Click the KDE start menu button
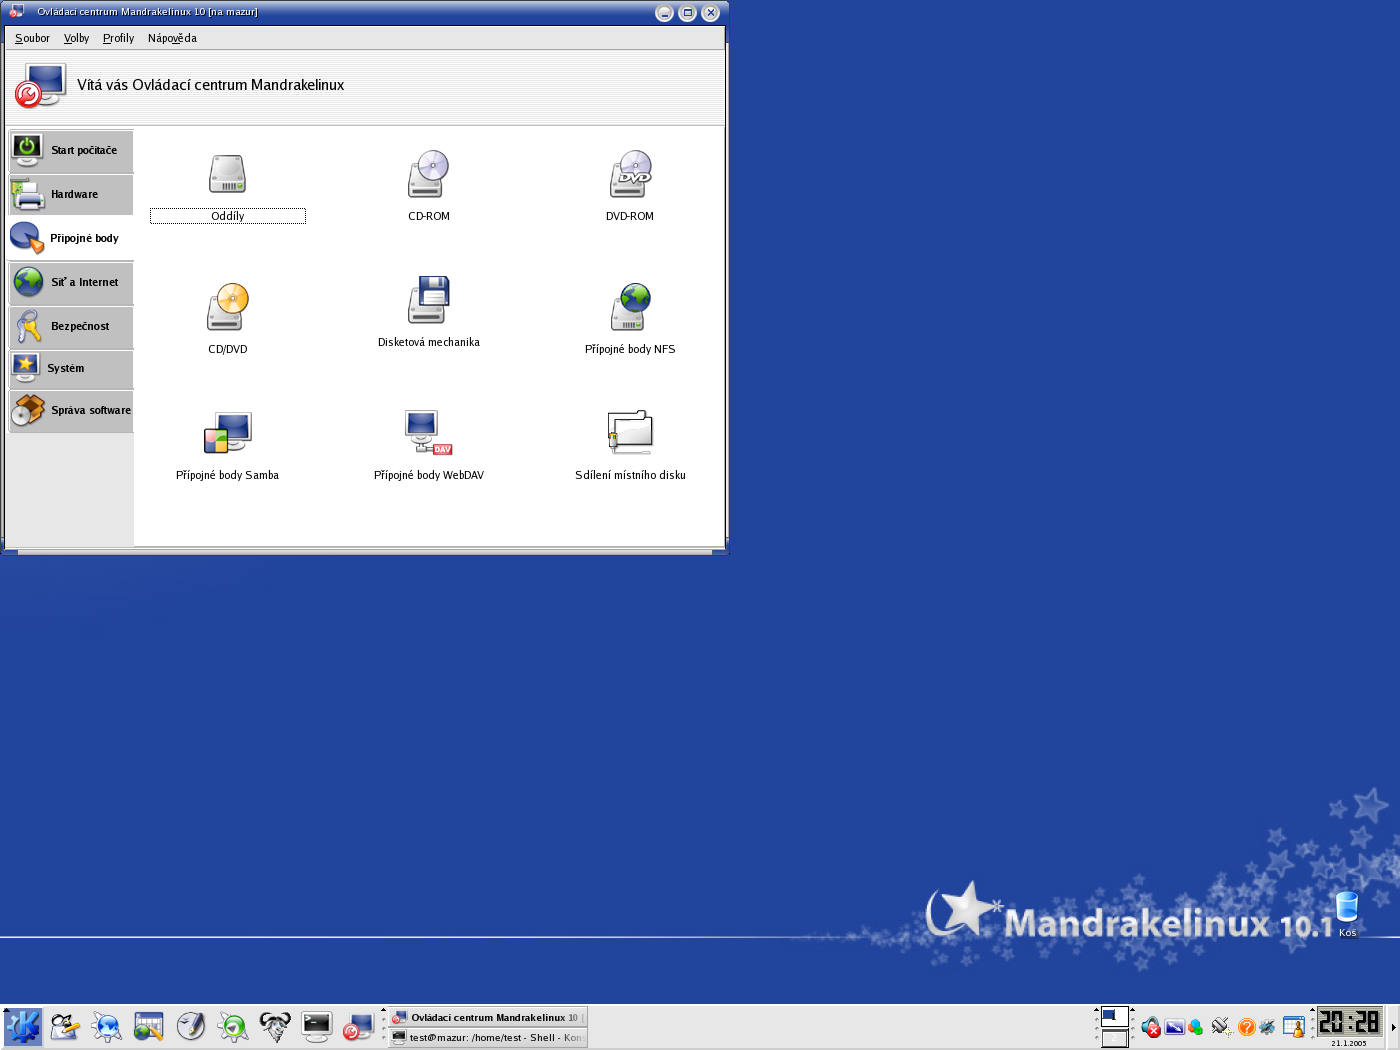 pos(23,1027)
